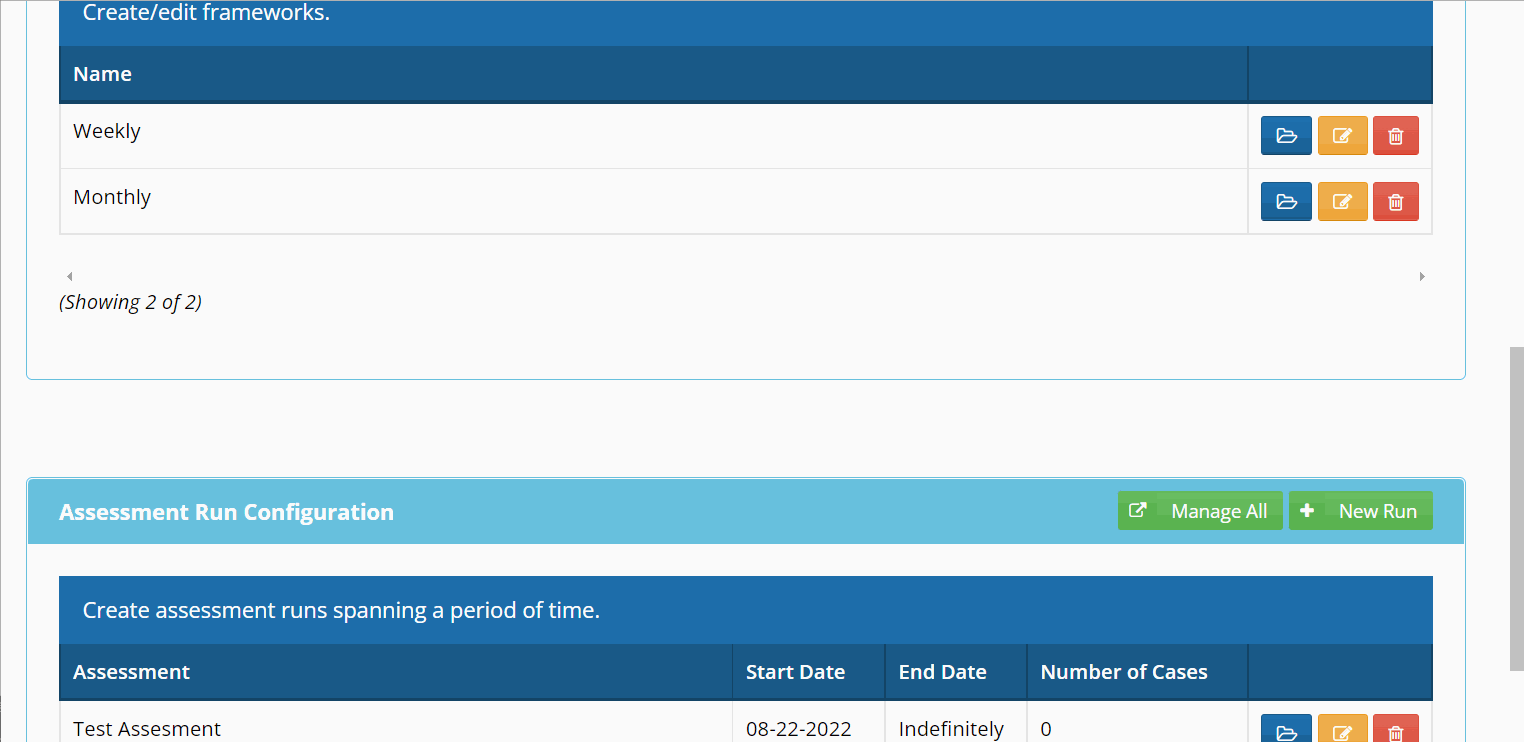
Task: Edit the Monthly framework
Action: coord(1343,201)
